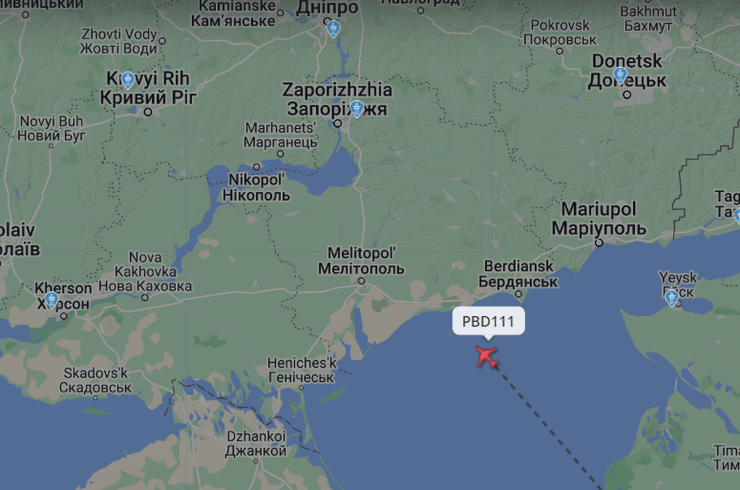Select the red PBD111 aircraft icon
Screen dimensions: 740x490
coord(487,357)
